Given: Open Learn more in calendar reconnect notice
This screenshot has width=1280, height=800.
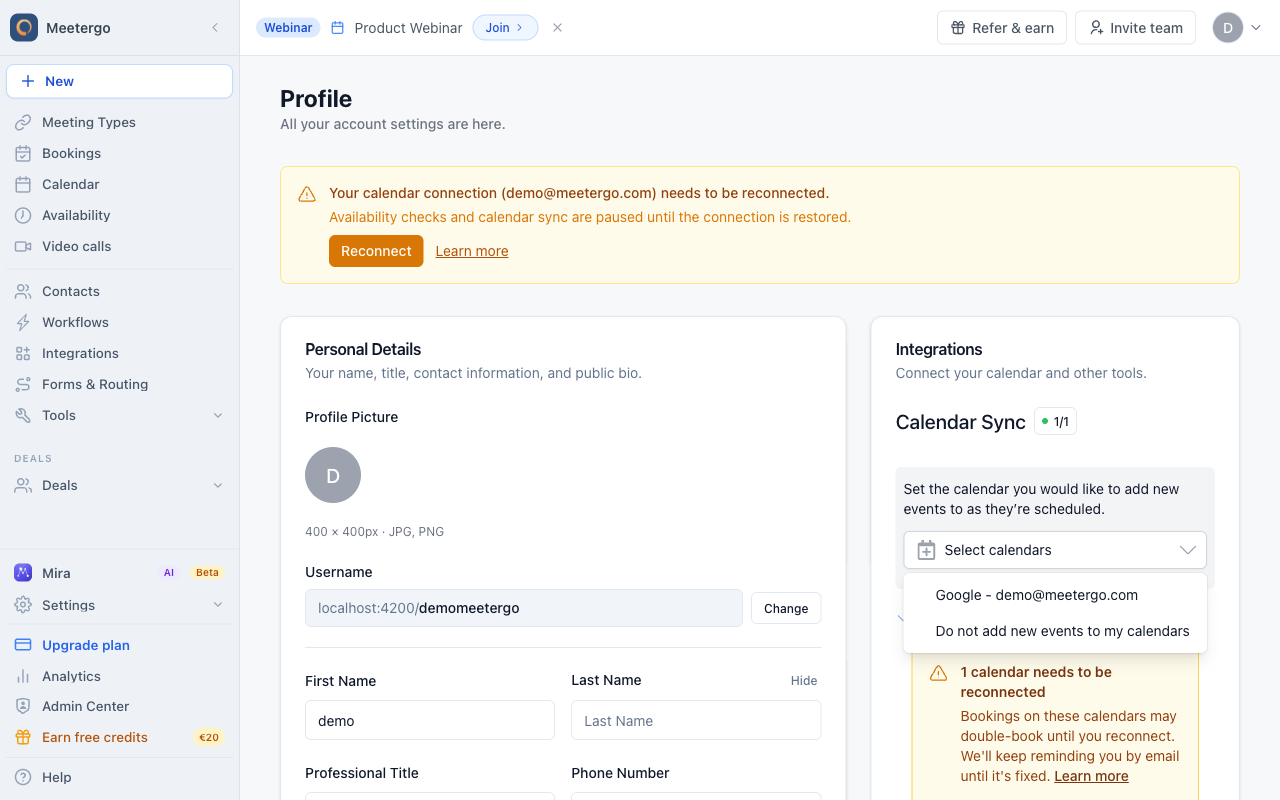Looking at the screenshot, I should tap(1091, 776).
